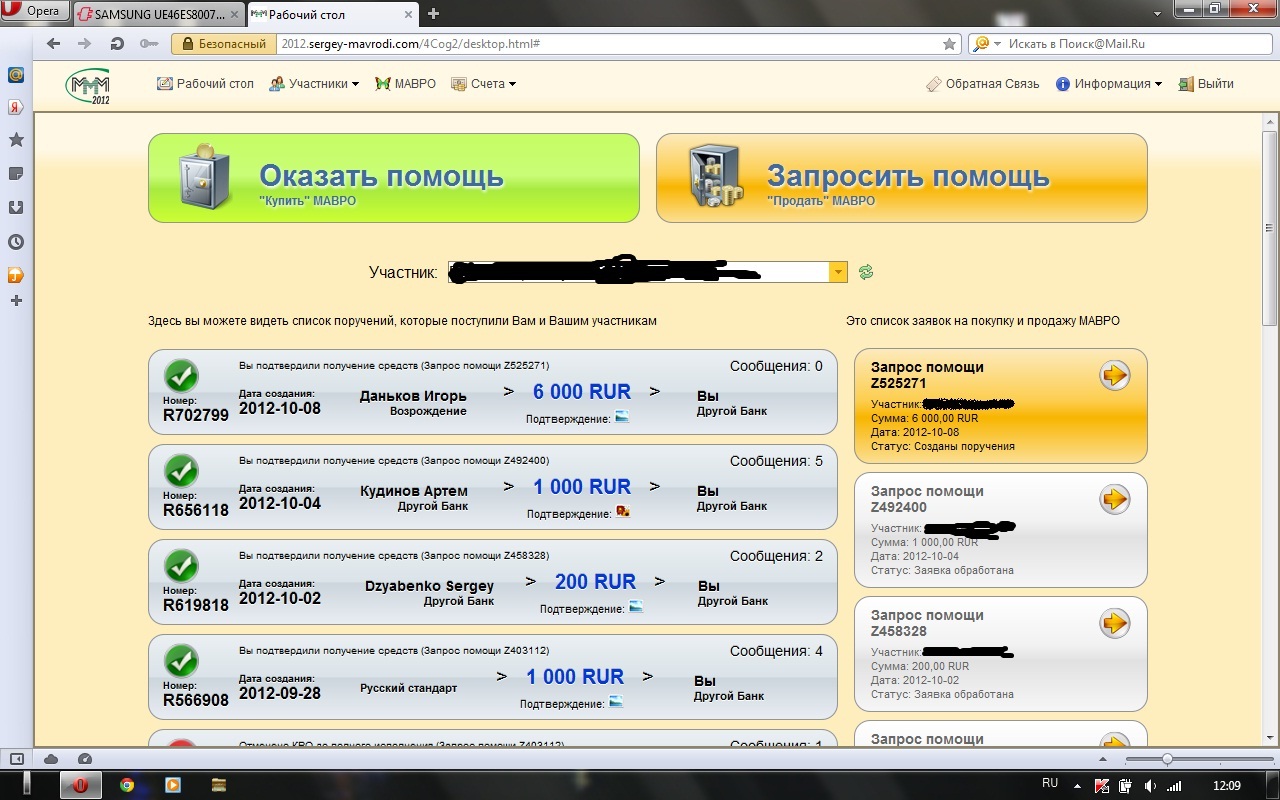This screenshot has width=1280, height=800.
Task: Open the Opera main menu
Action: tap(36, 11)
